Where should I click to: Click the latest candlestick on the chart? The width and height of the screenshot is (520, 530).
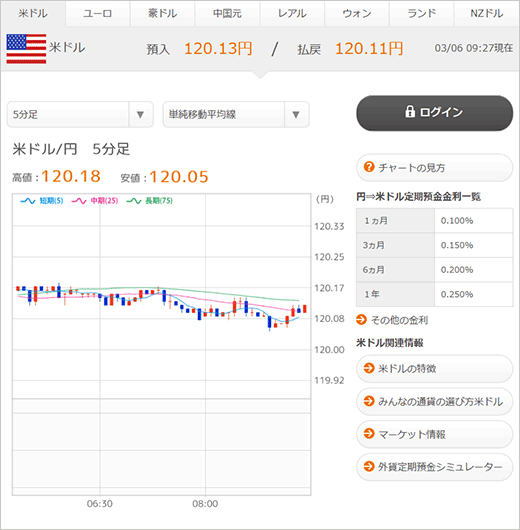[305, 309]
